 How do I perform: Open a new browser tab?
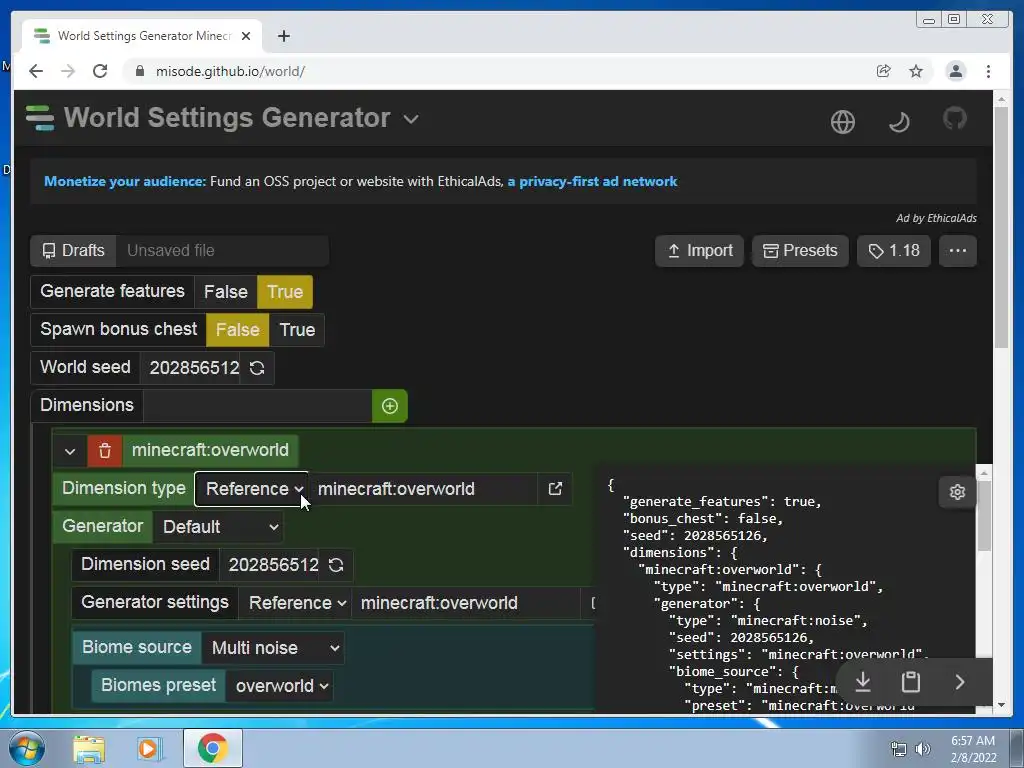283,36
